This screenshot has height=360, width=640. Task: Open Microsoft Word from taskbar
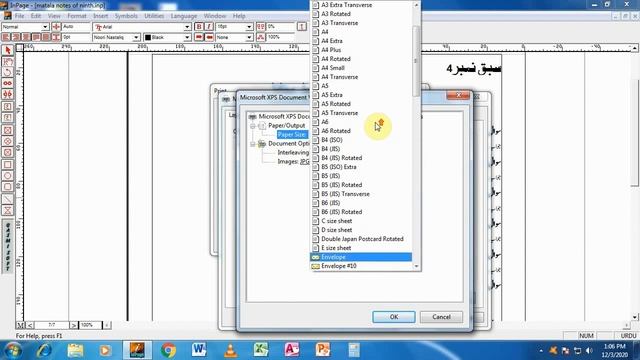coord(199,350)
